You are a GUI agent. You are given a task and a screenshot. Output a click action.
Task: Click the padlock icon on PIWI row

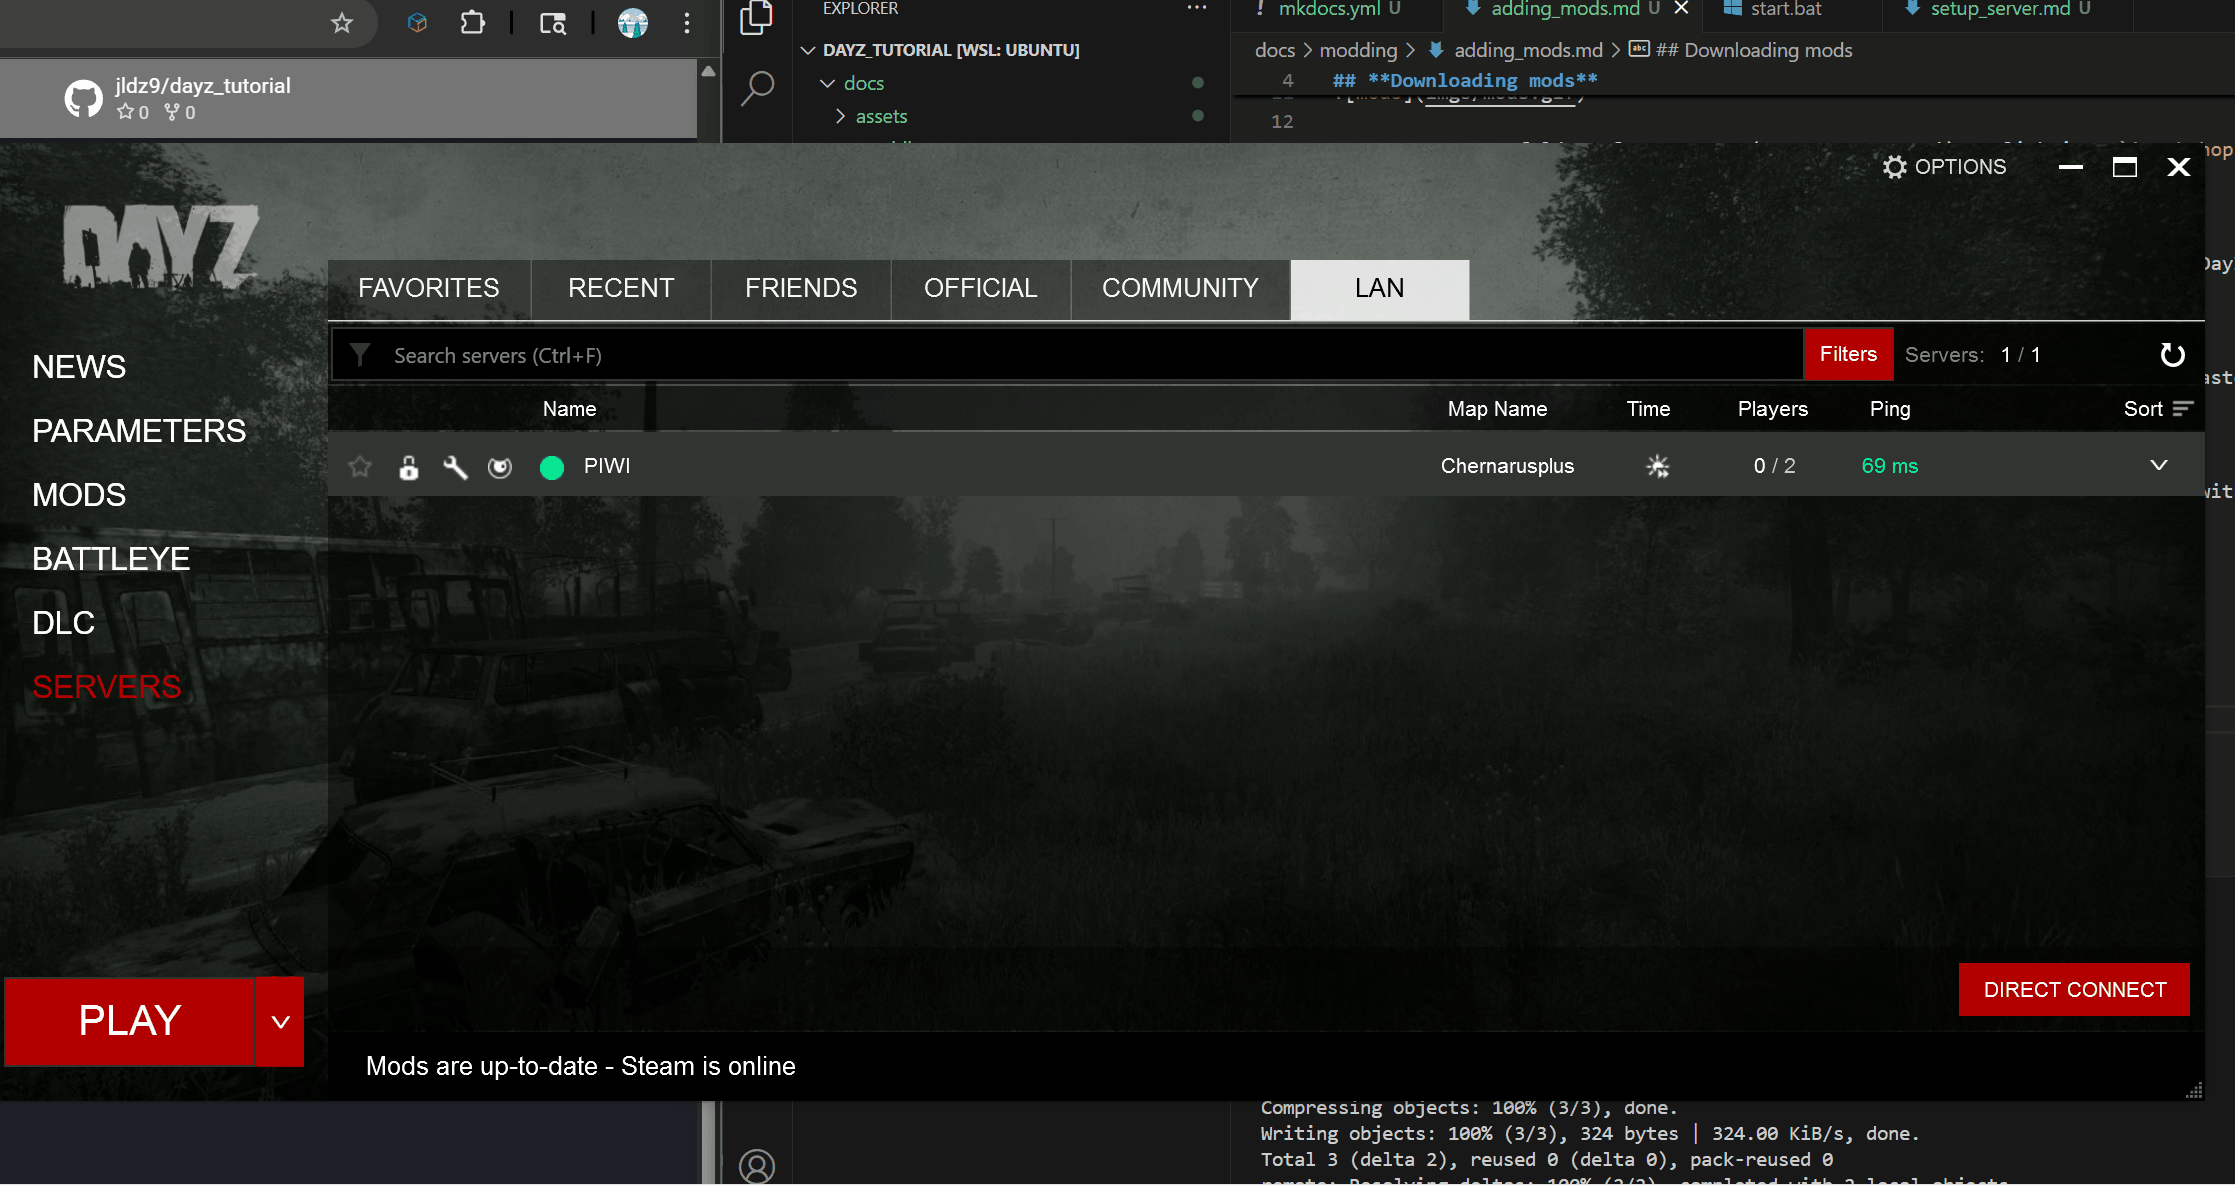(x=408, y=466)
